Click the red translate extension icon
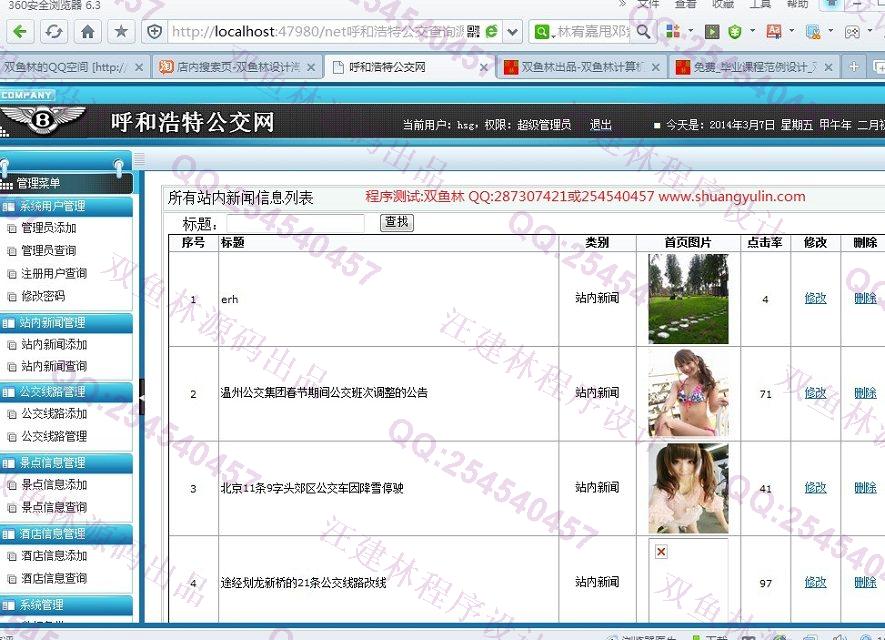Viewport: 885px width, 640px height. [774, 32]
